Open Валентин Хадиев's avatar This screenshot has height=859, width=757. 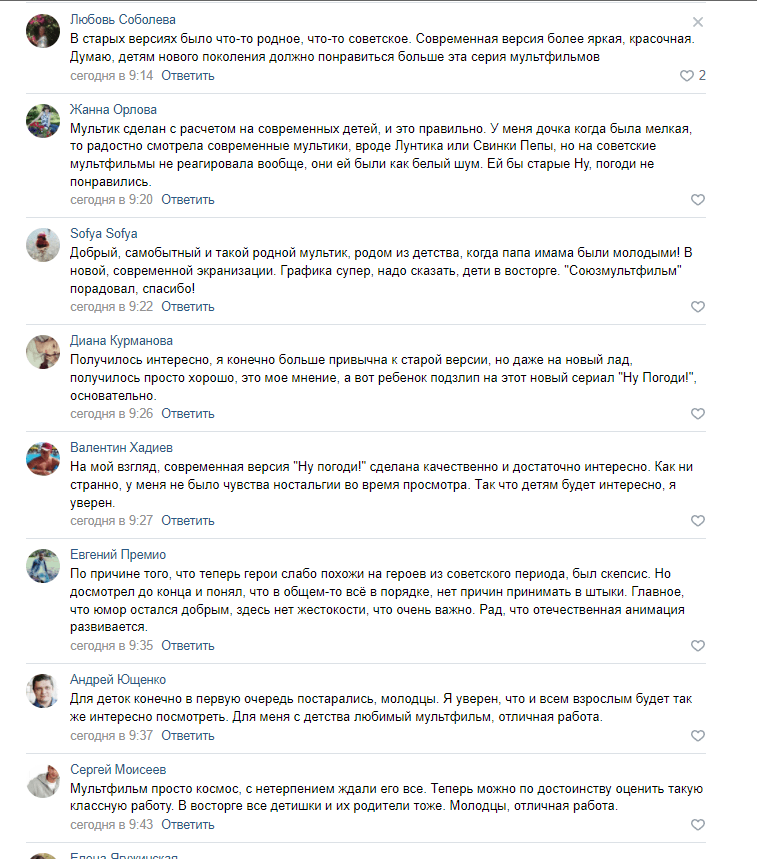point(44,458)
